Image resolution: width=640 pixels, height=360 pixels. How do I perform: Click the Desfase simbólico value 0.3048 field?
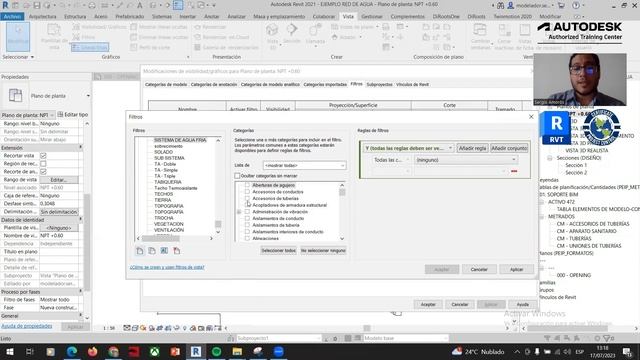(x=60, y=204)
